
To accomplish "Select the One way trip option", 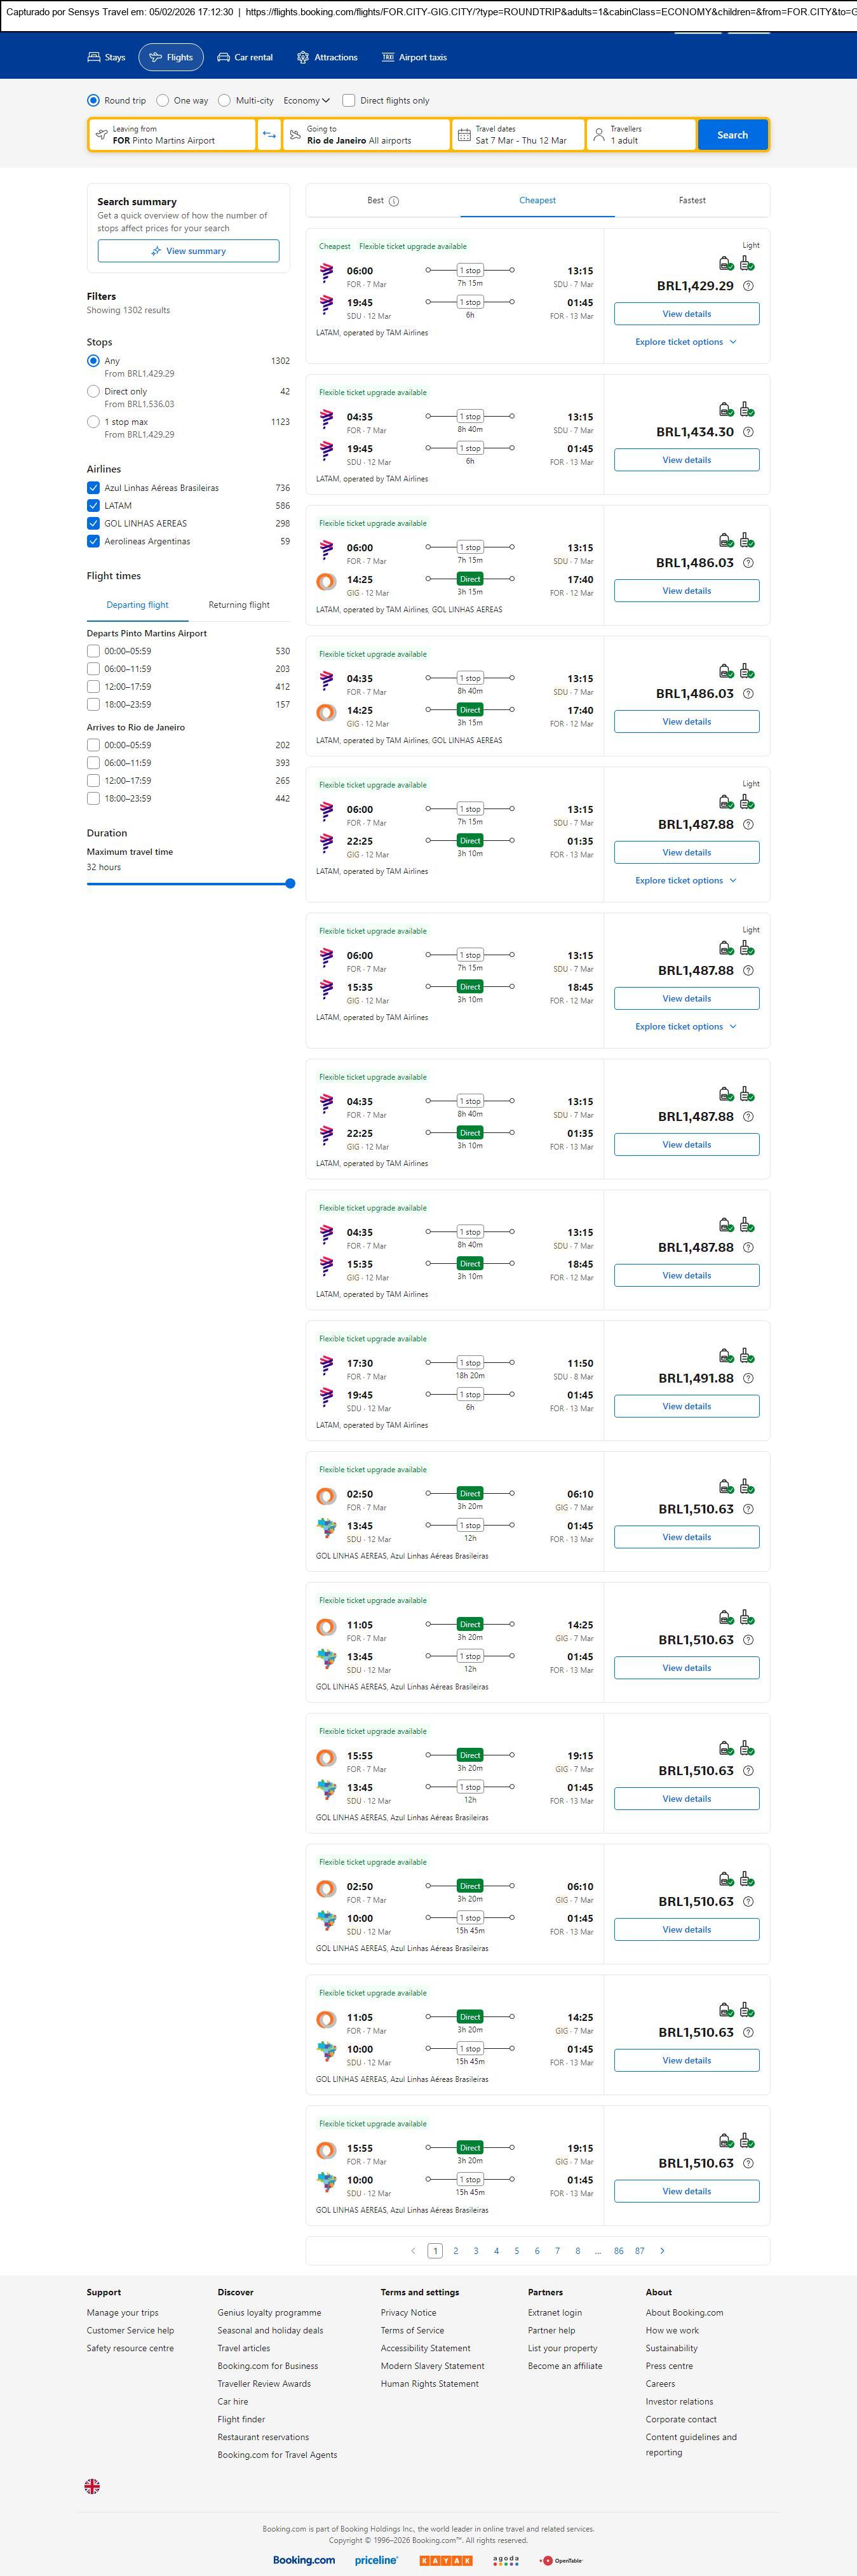I will coord(163,101).
